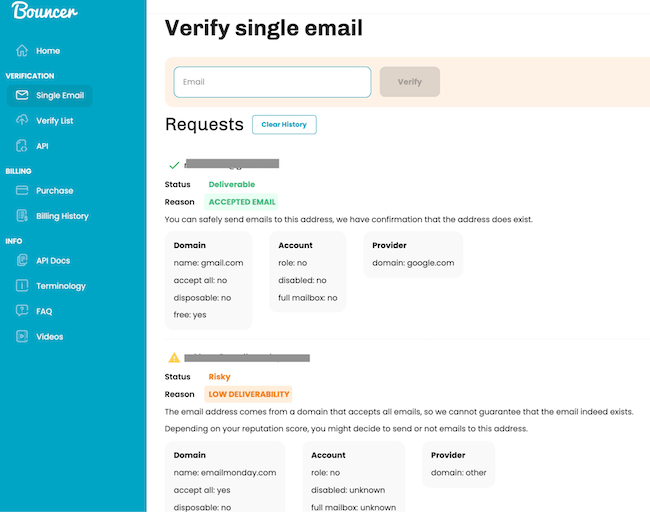
Task: Click the orange risky warning icon
Action: click(174, 357)
